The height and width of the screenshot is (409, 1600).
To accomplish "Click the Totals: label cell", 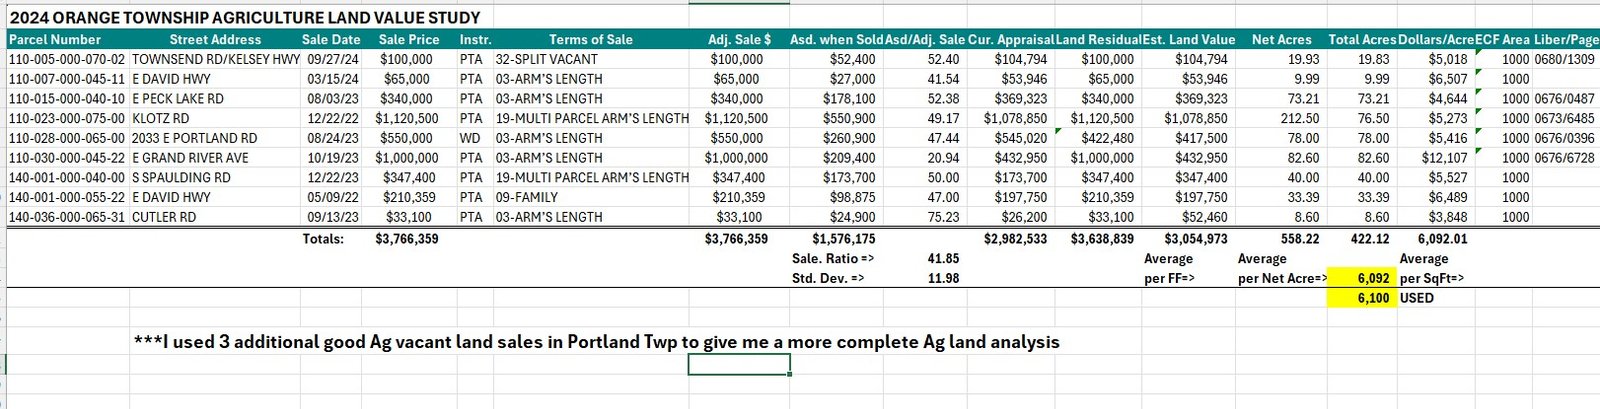I will 323,239.
